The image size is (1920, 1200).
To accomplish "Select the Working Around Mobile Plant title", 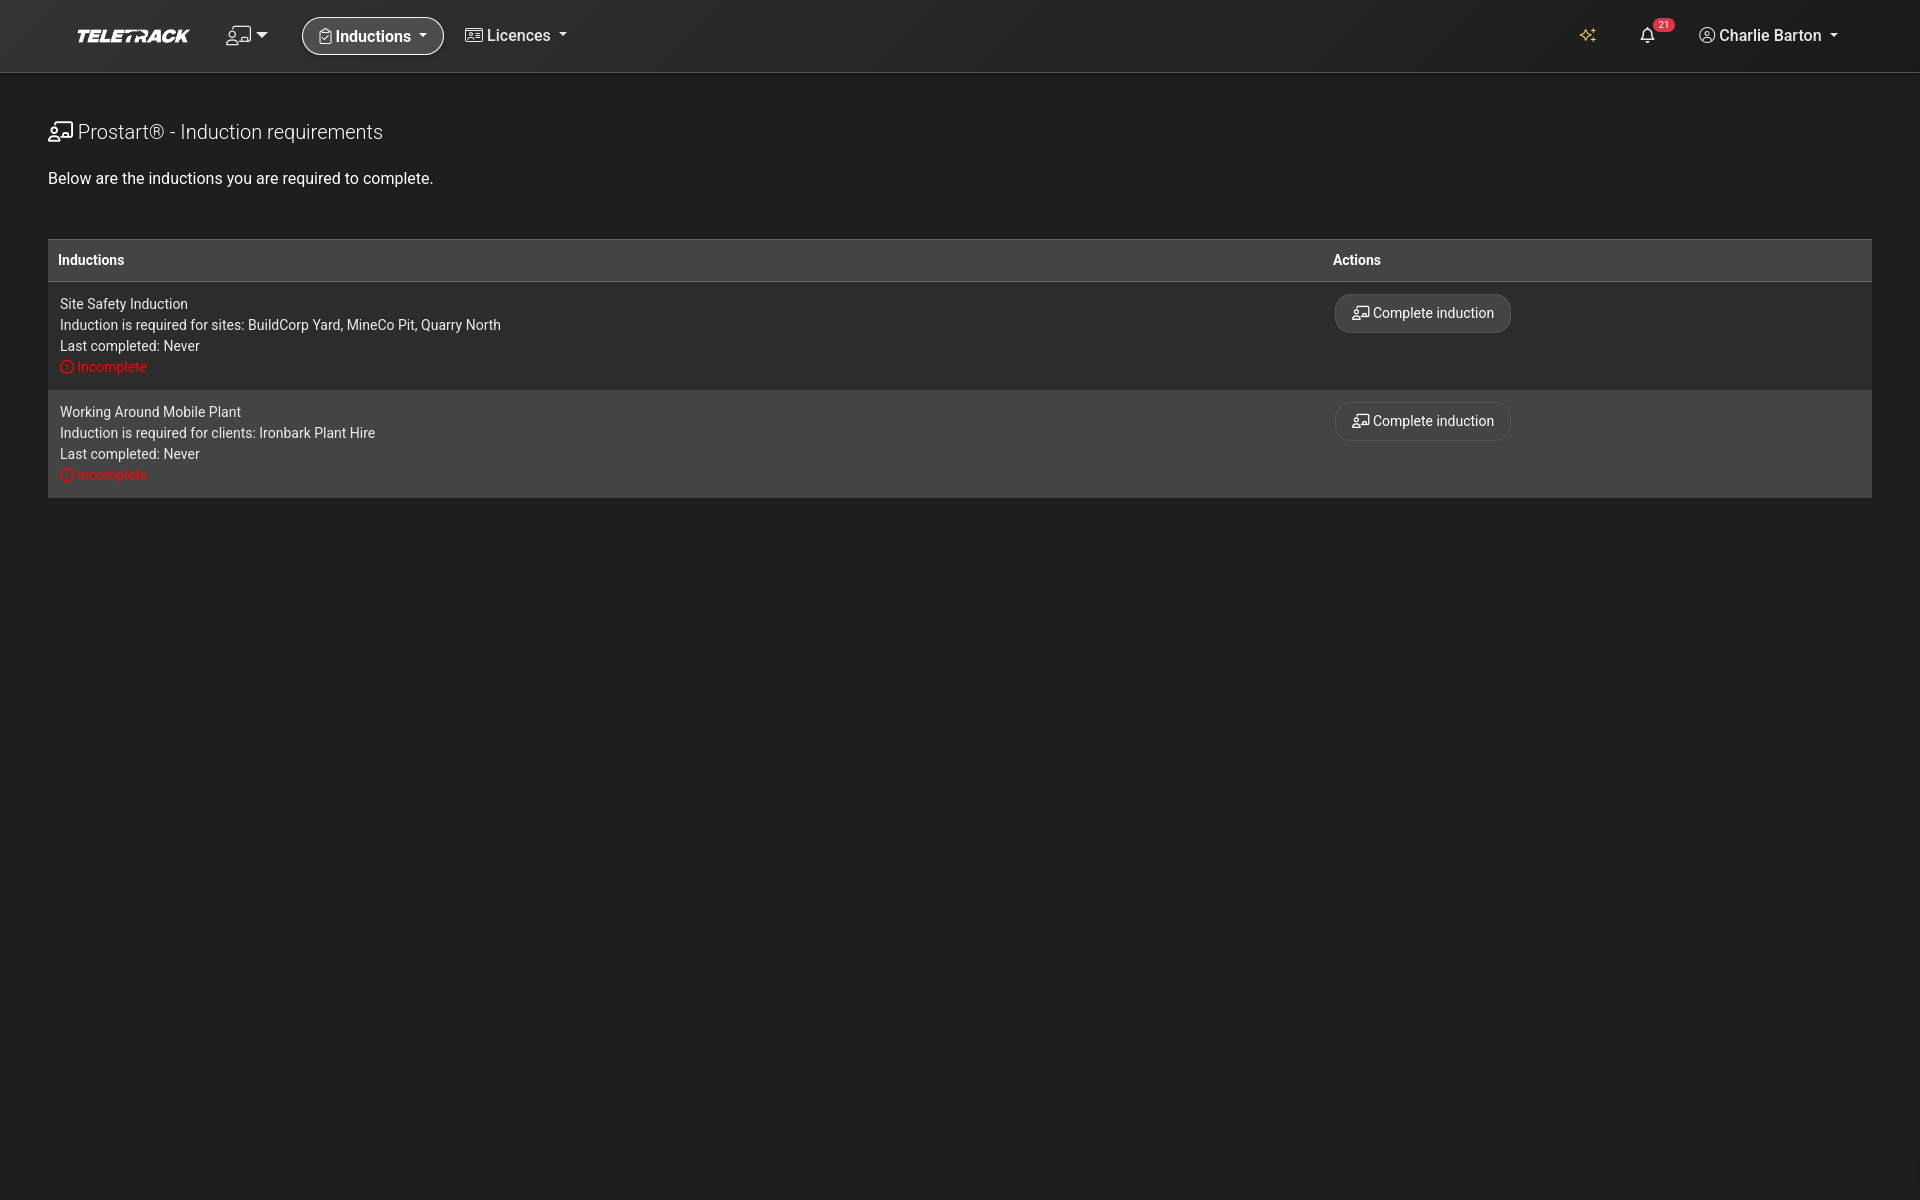I will pos(150,412).
